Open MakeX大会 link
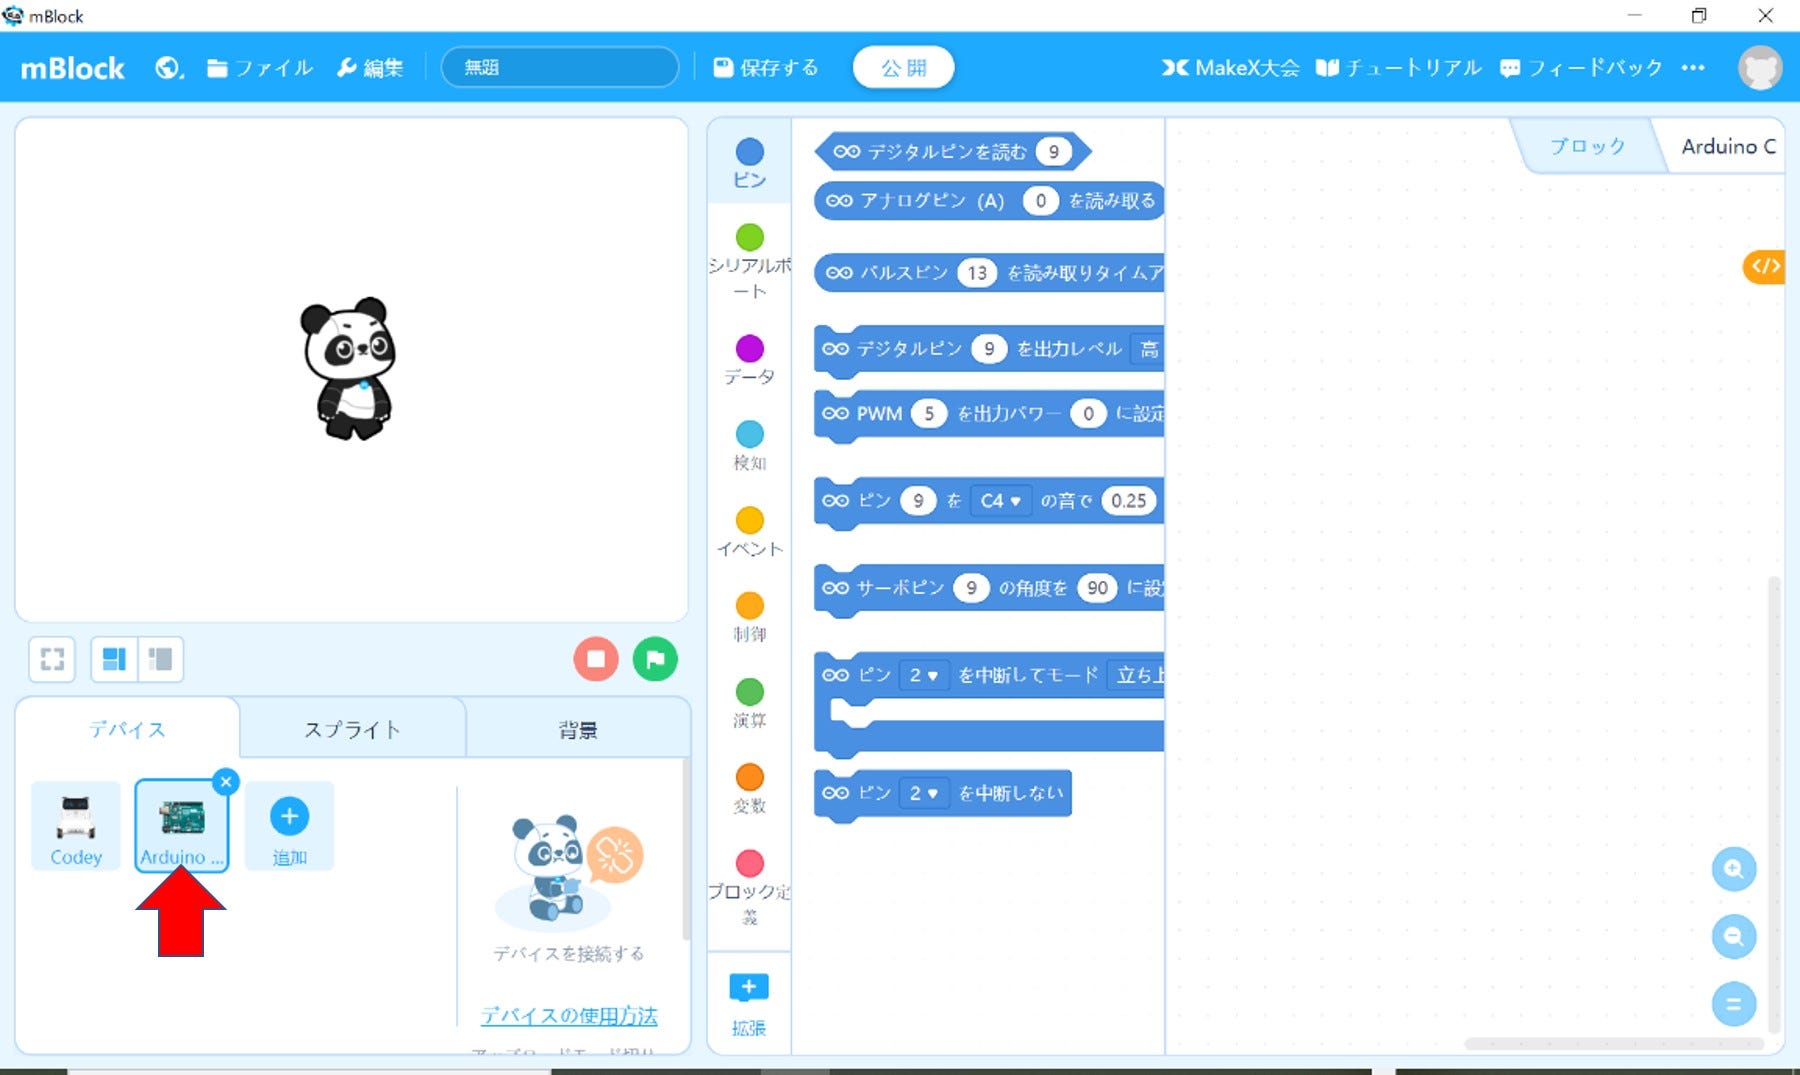The width and height of the screenshot is (1800, 1075). coord(1230,67)
